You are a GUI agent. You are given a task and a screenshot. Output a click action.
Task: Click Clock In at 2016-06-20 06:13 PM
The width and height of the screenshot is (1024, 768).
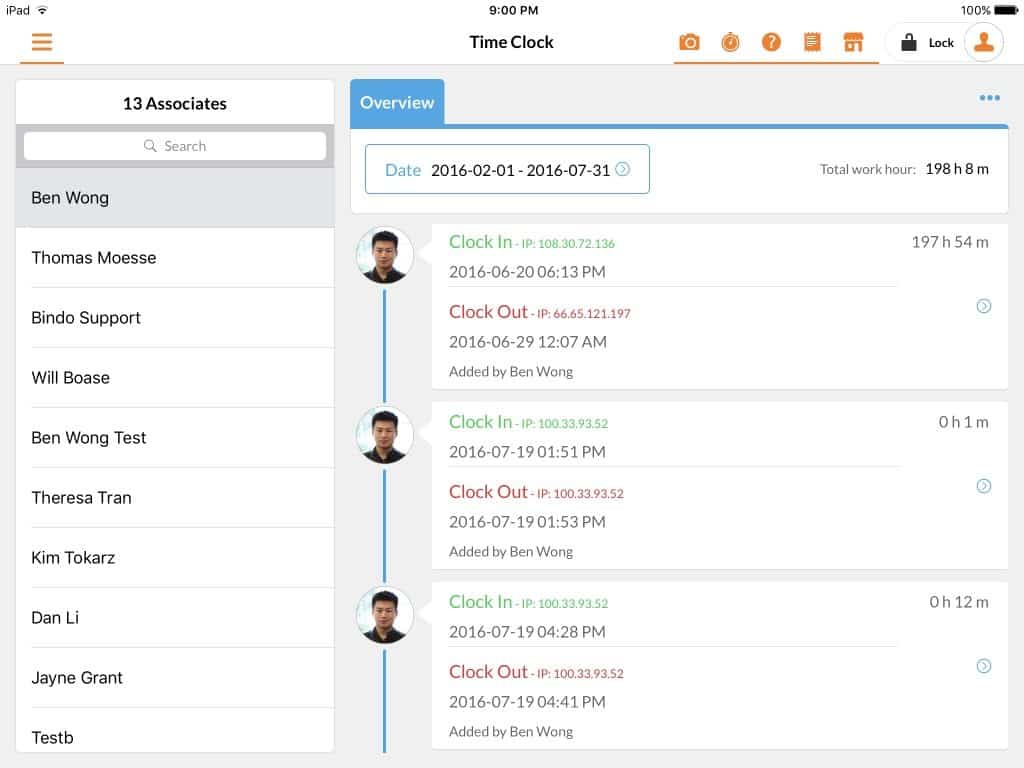pyautogui.click(x=480, y=242)
